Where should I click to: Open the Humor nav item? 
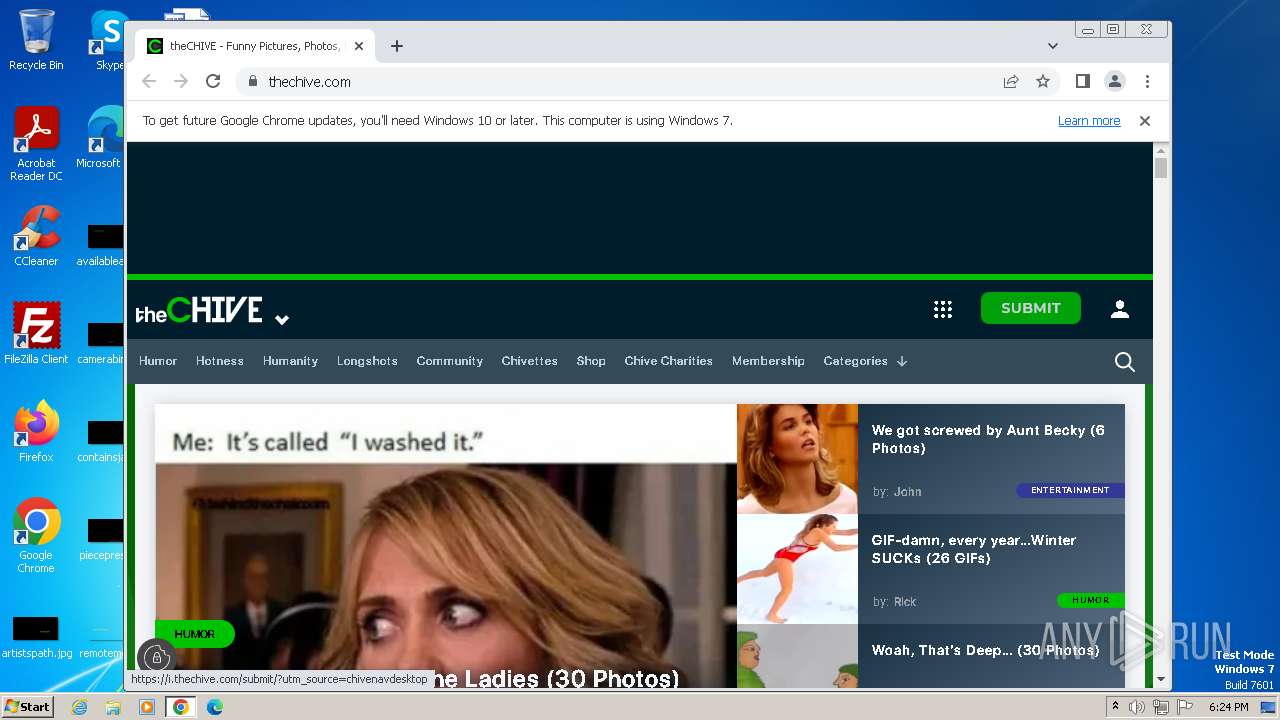pyautogui.click(x=158, y=361)
